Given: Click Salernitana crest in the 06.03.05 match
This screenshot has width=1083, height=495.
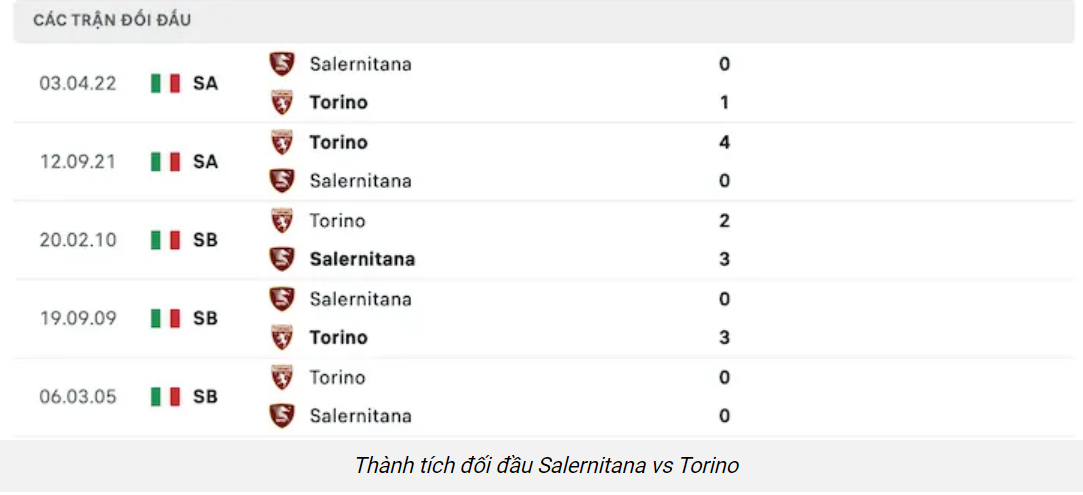Looking at the screenshot, I should [x=282, y=415].
